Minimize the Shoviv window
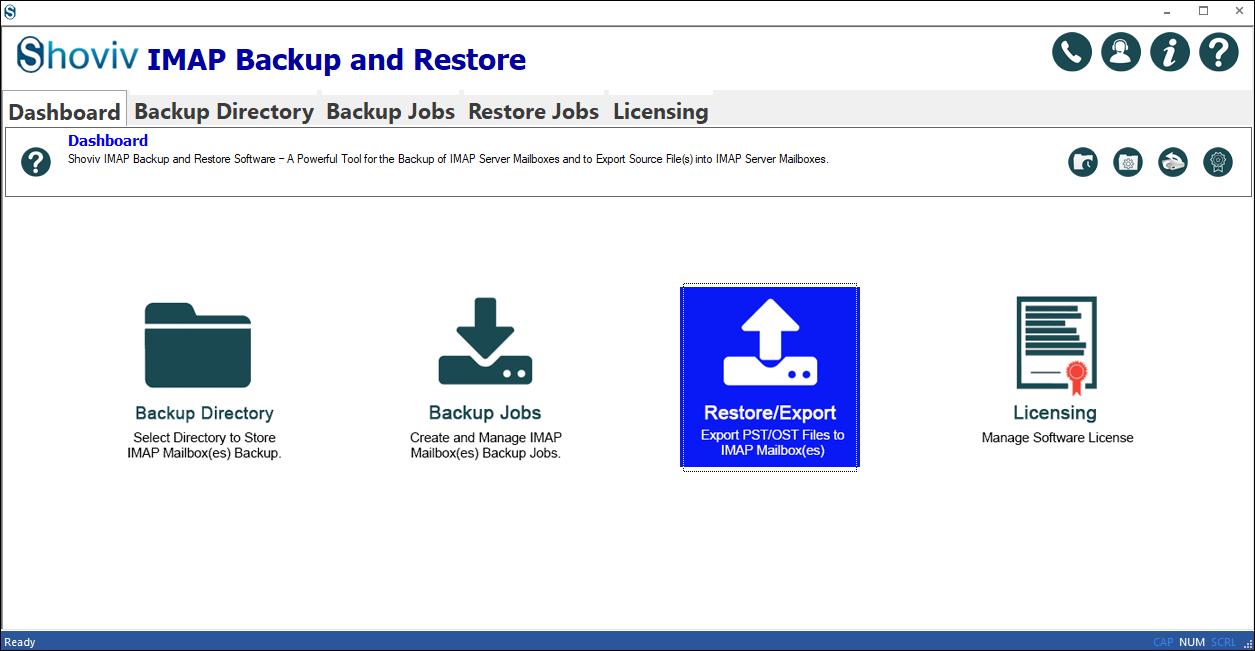This screenshot has height=651, width=1255. 1169,11
